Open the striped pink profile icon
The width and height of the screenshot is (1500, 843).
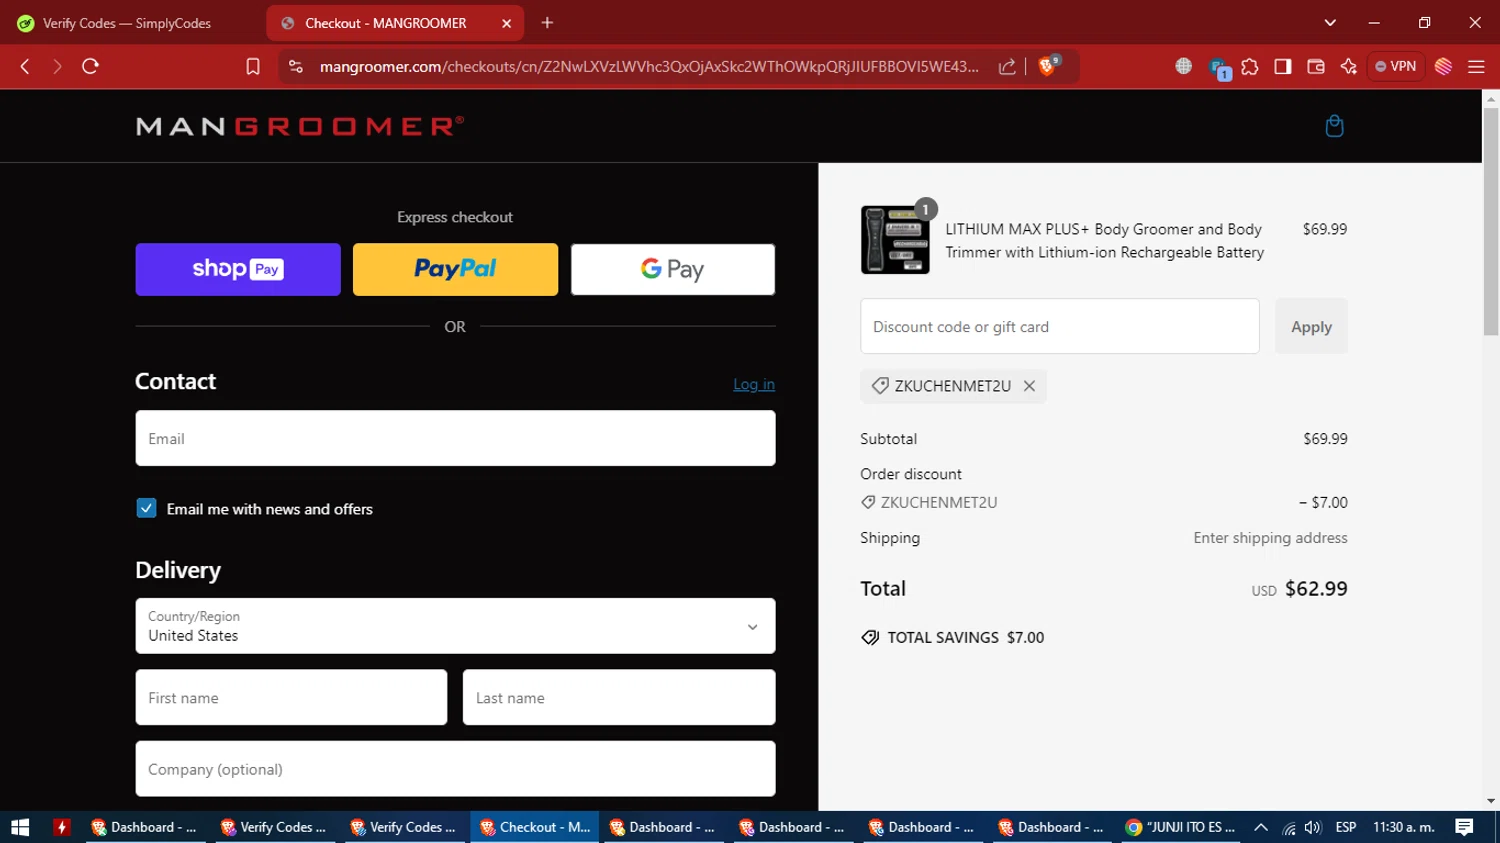pos(1443,66)
